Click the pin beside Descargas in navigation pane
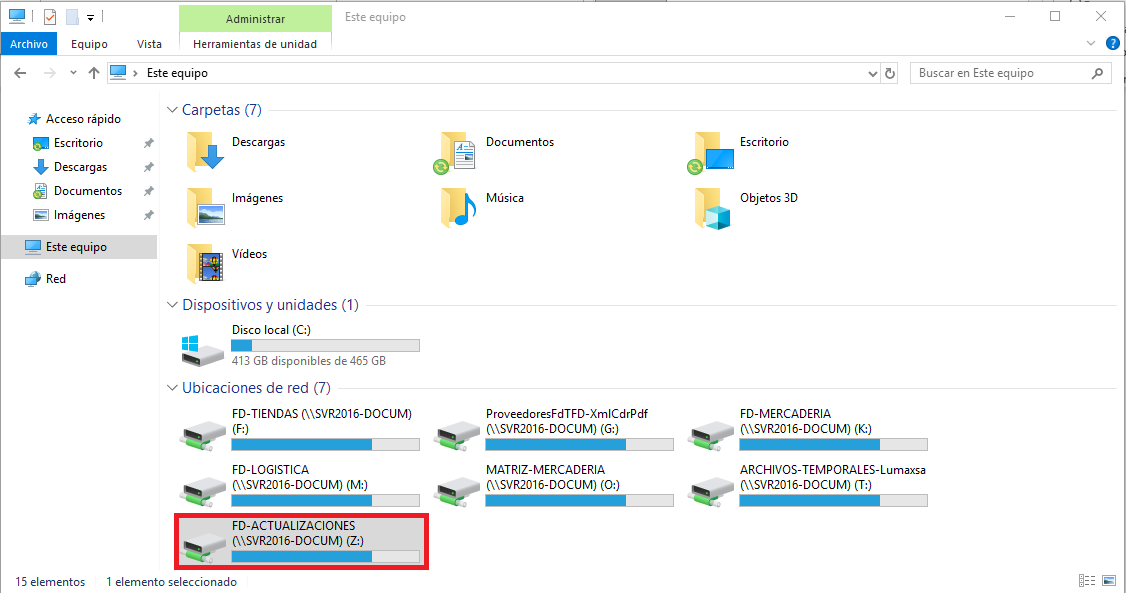1126x593 pixels. [148, 167]
